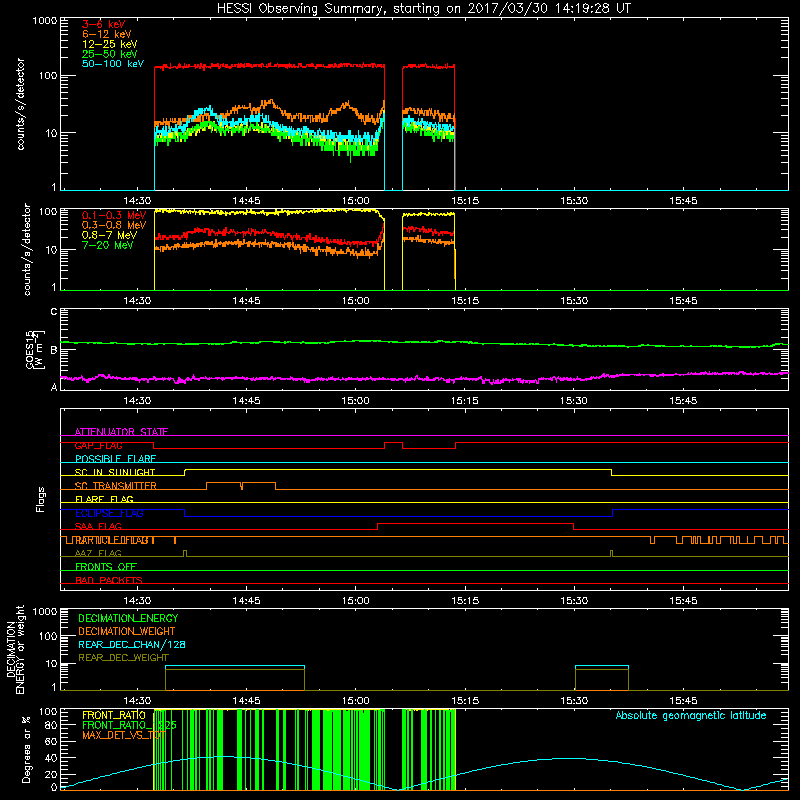Click the 14:30 tick in top panel

tap(137, 201)
